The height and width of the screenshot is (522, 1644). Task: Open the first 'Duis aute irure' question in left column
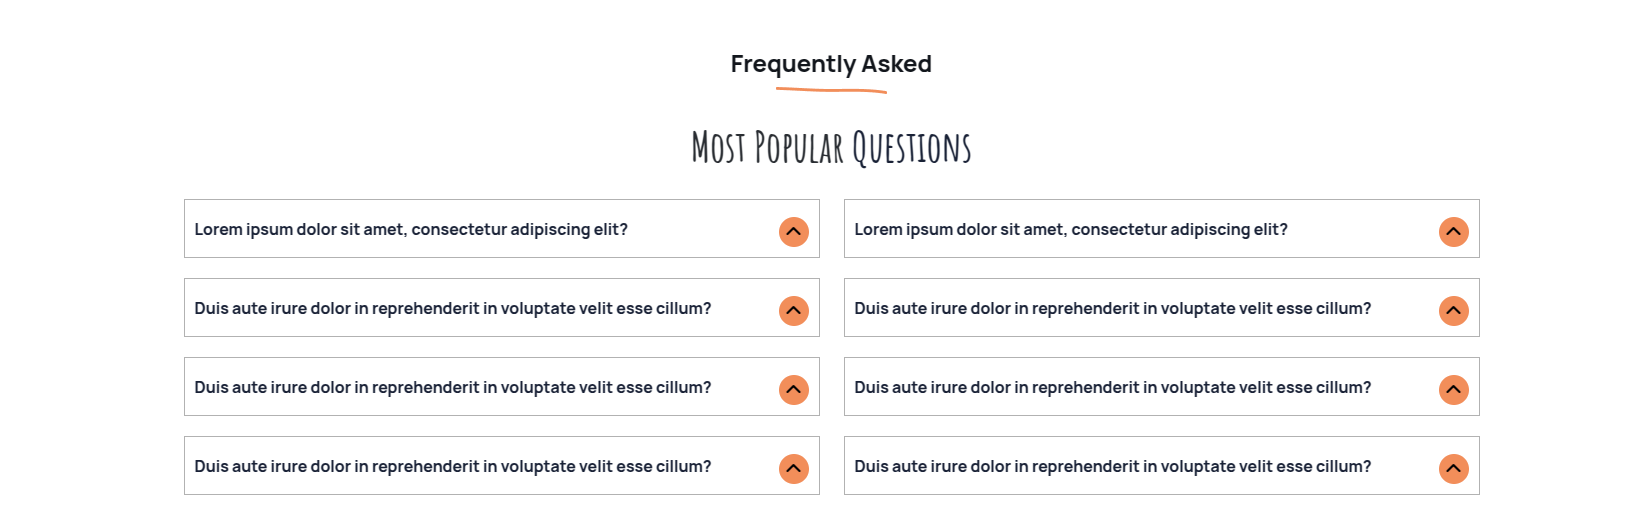453,309
